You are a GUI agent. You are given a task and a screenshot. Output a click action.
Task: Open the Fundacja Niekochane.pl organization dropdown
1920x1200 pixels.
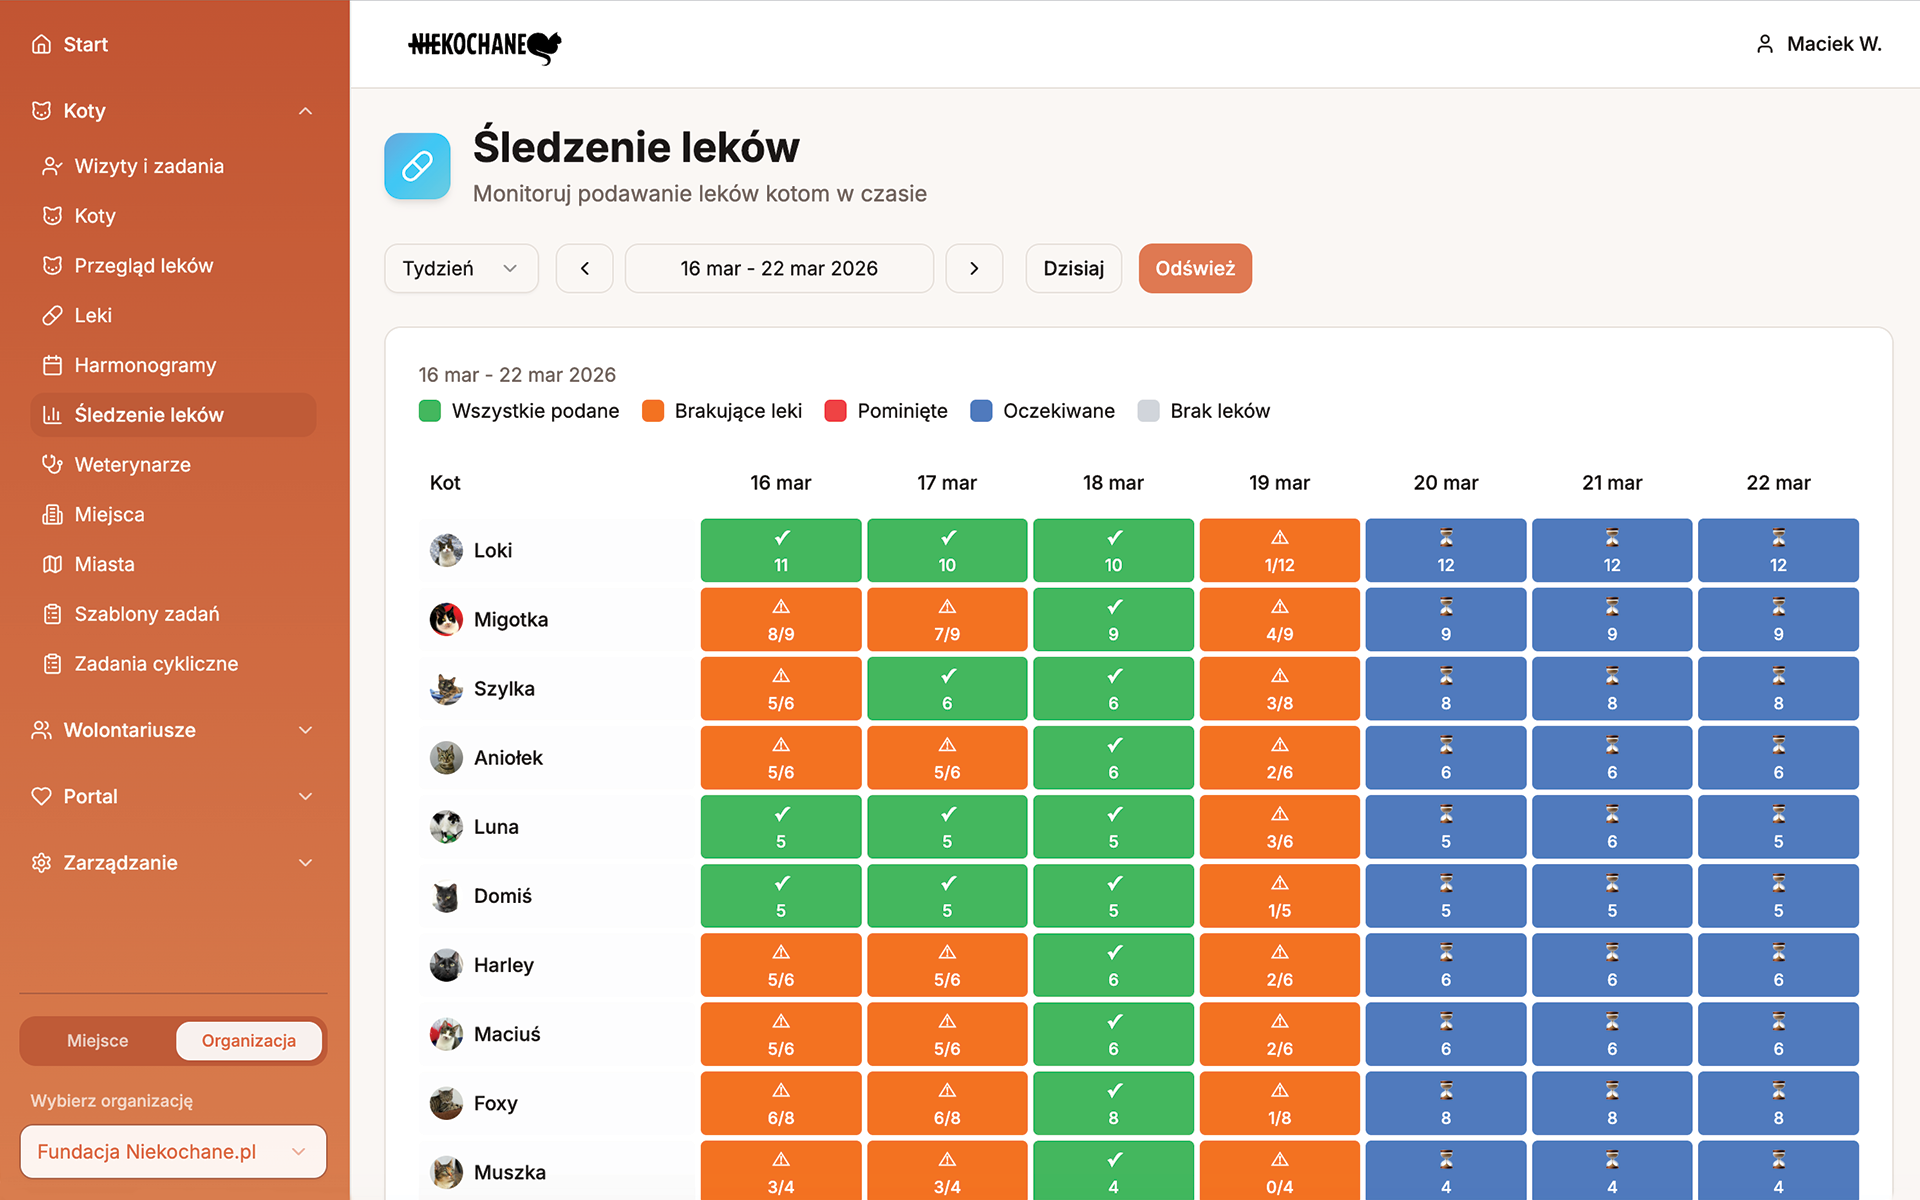point(172,1152)
